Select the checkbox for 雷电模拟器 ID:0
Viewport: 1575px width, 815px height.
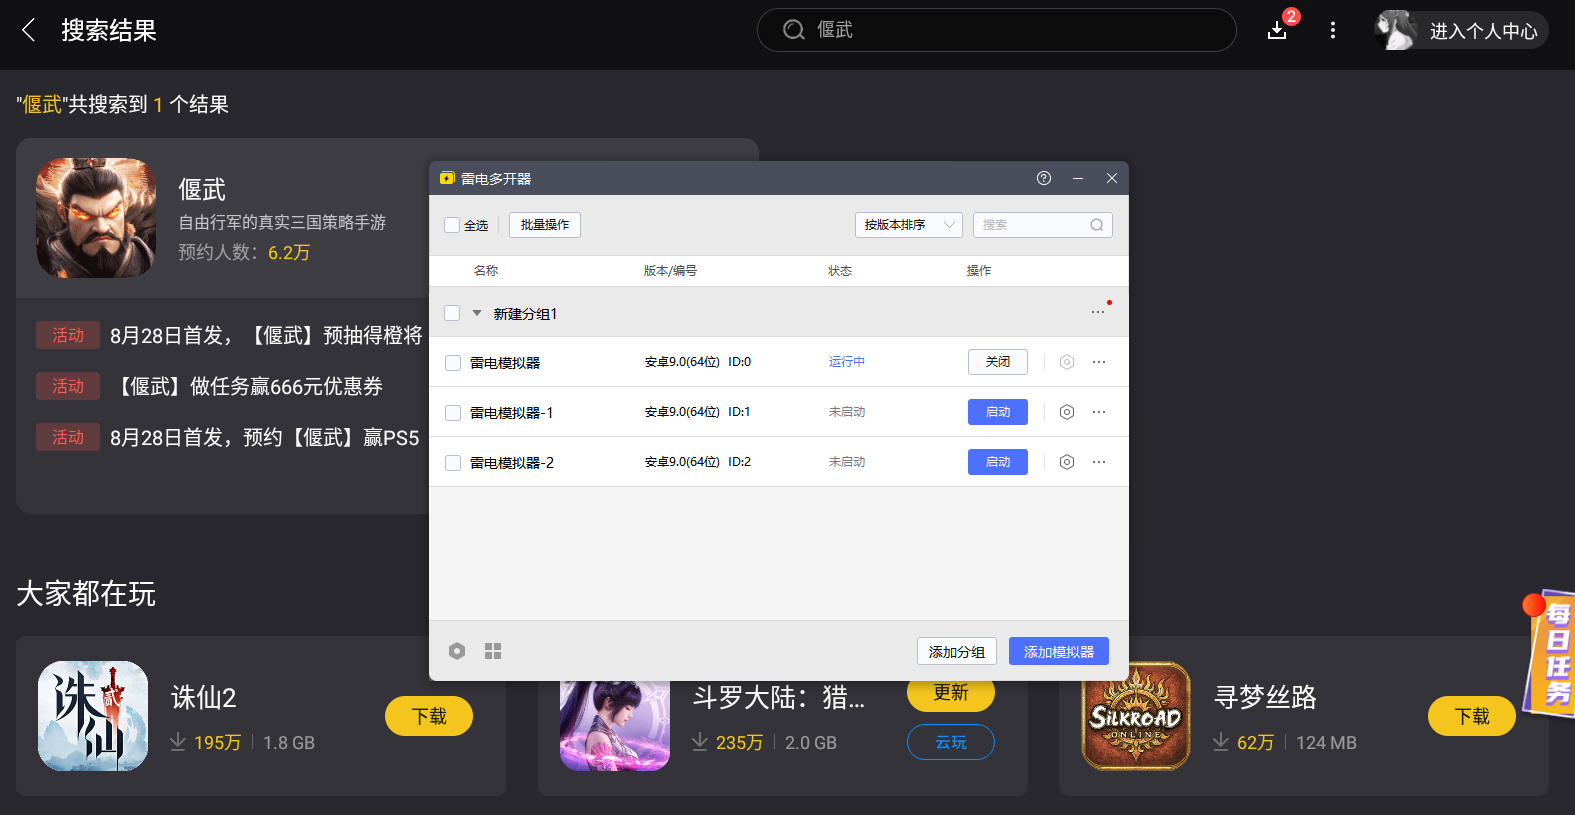(x=453, y=363)
